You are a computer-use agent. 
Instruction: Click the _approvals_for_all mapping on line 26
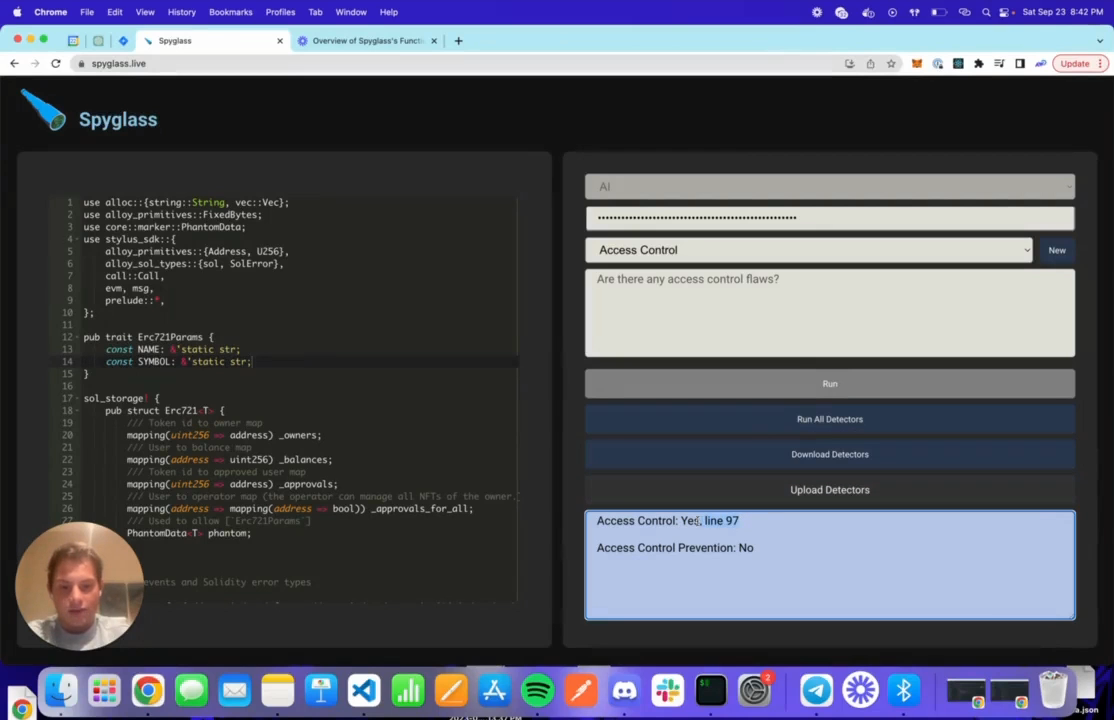tap(300, 509)
